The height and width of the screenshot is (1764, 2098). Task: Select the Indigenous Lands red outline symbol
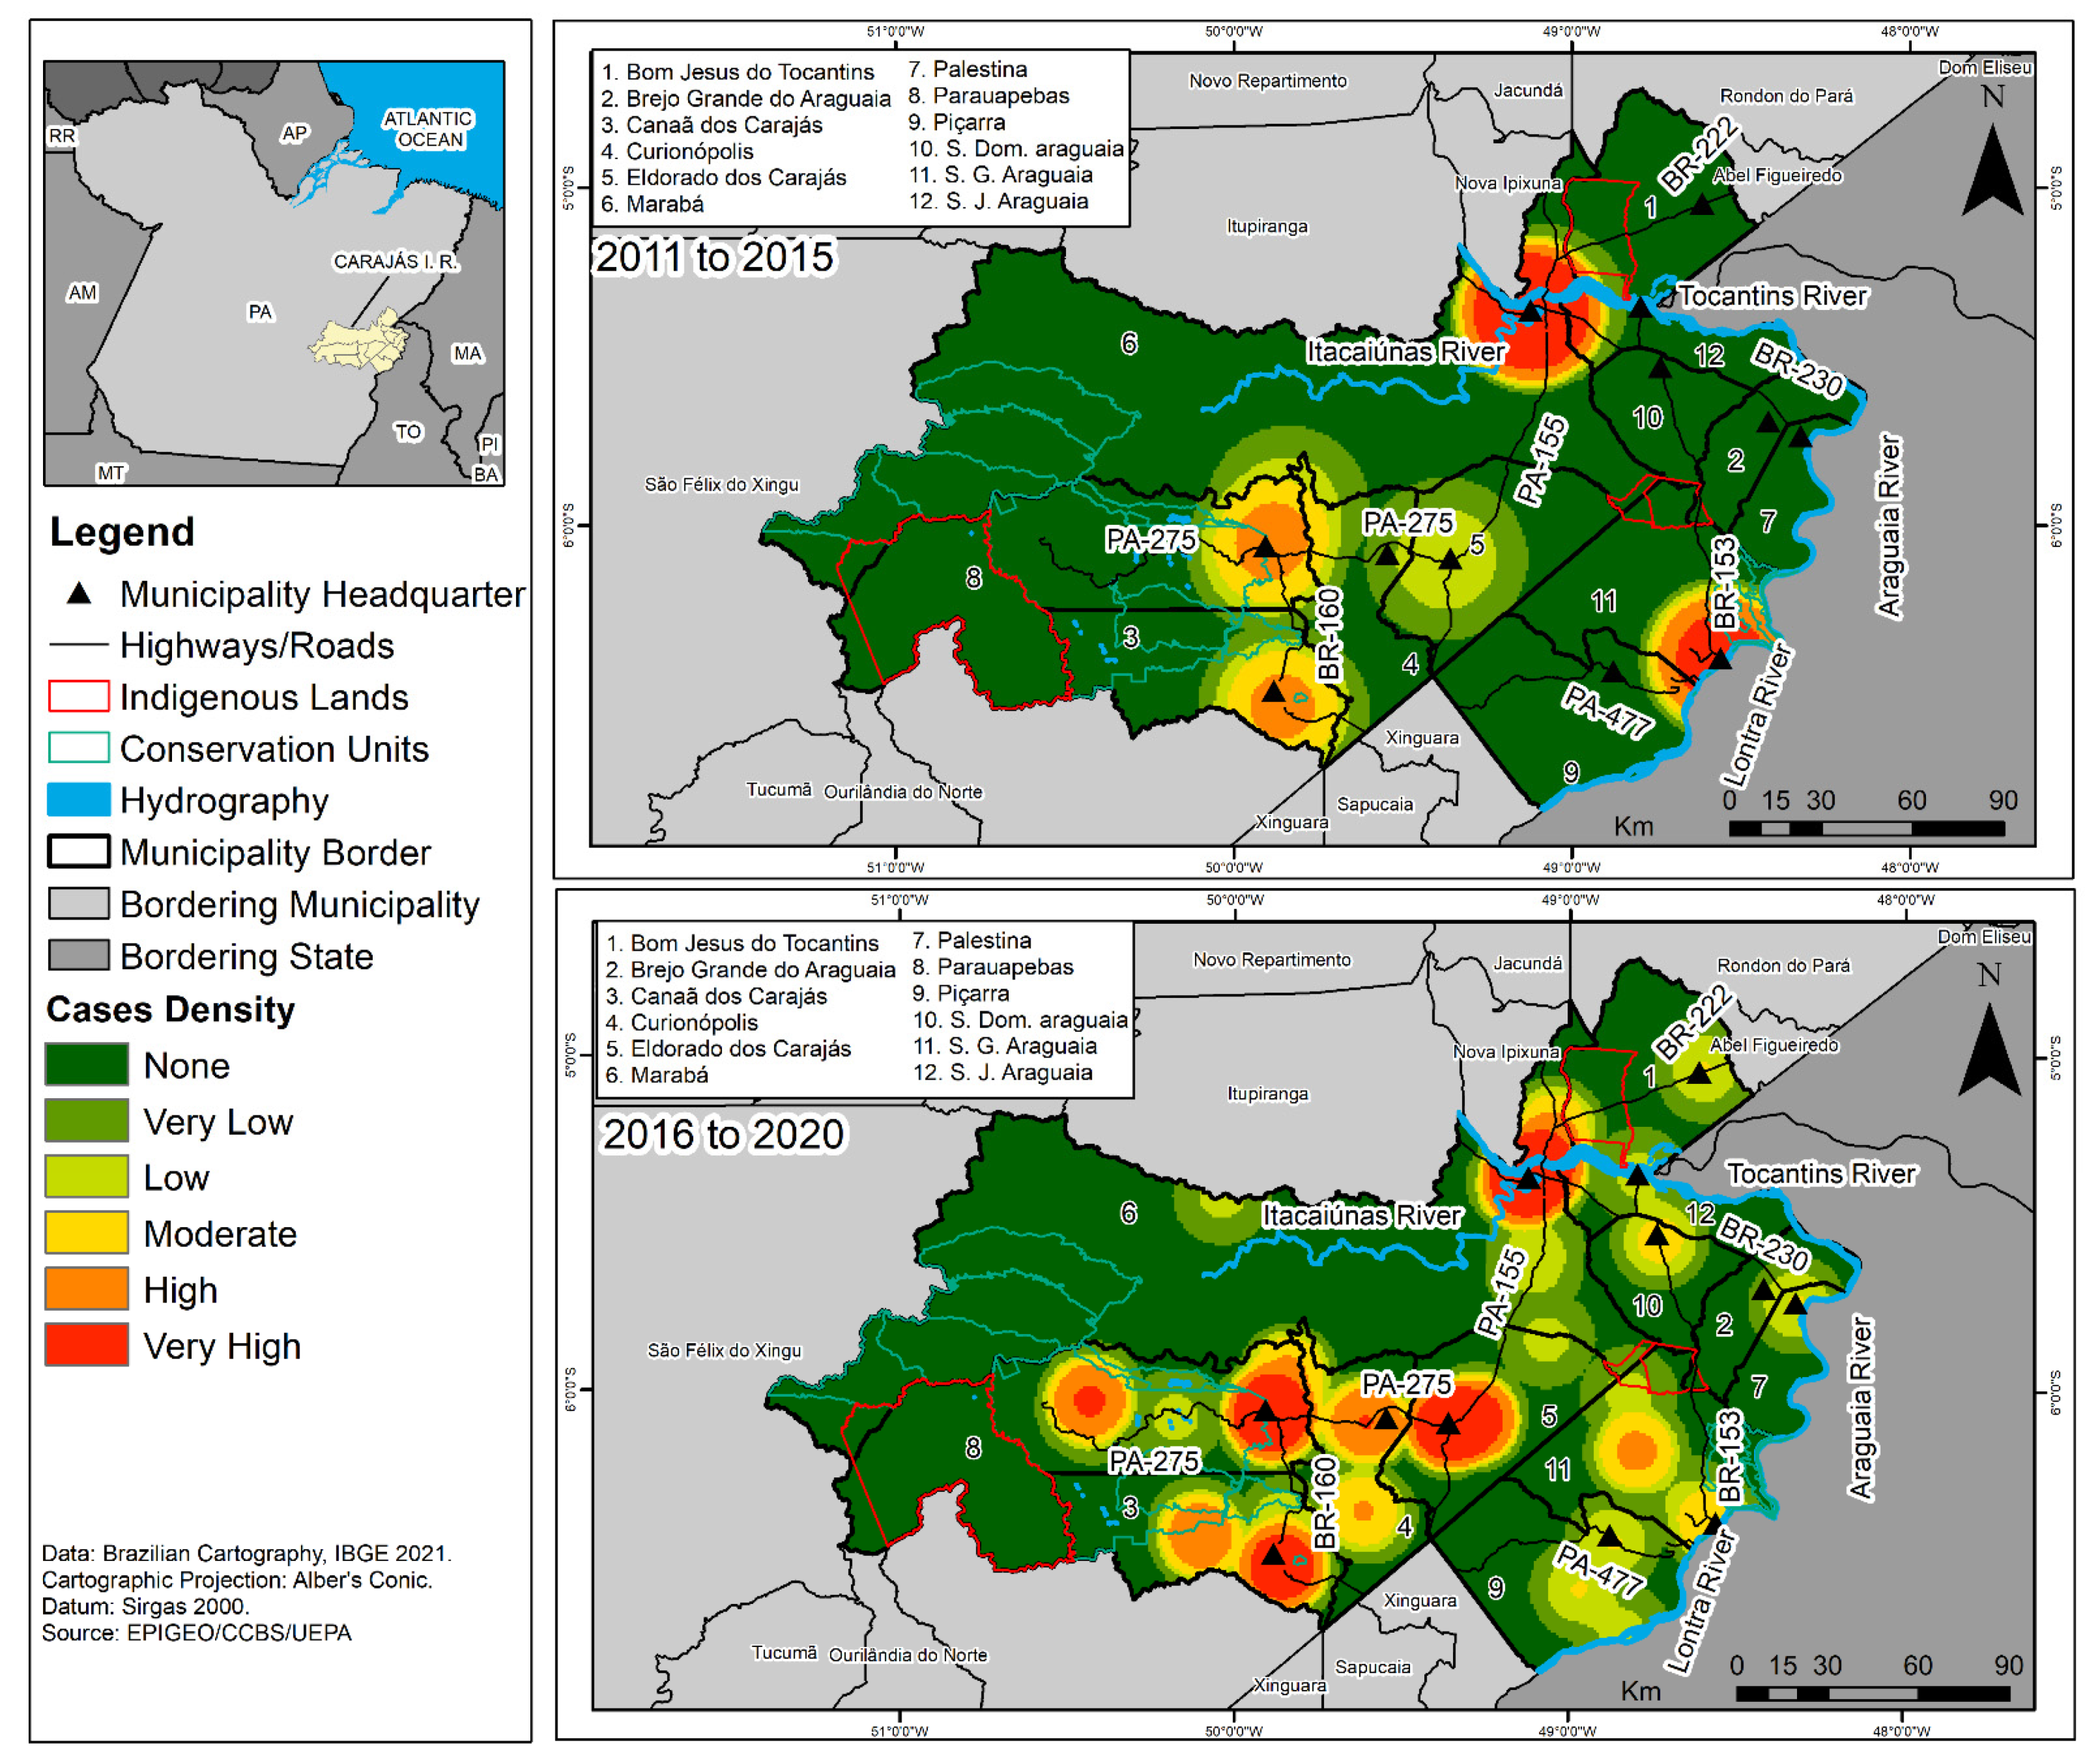coord(79,696)
